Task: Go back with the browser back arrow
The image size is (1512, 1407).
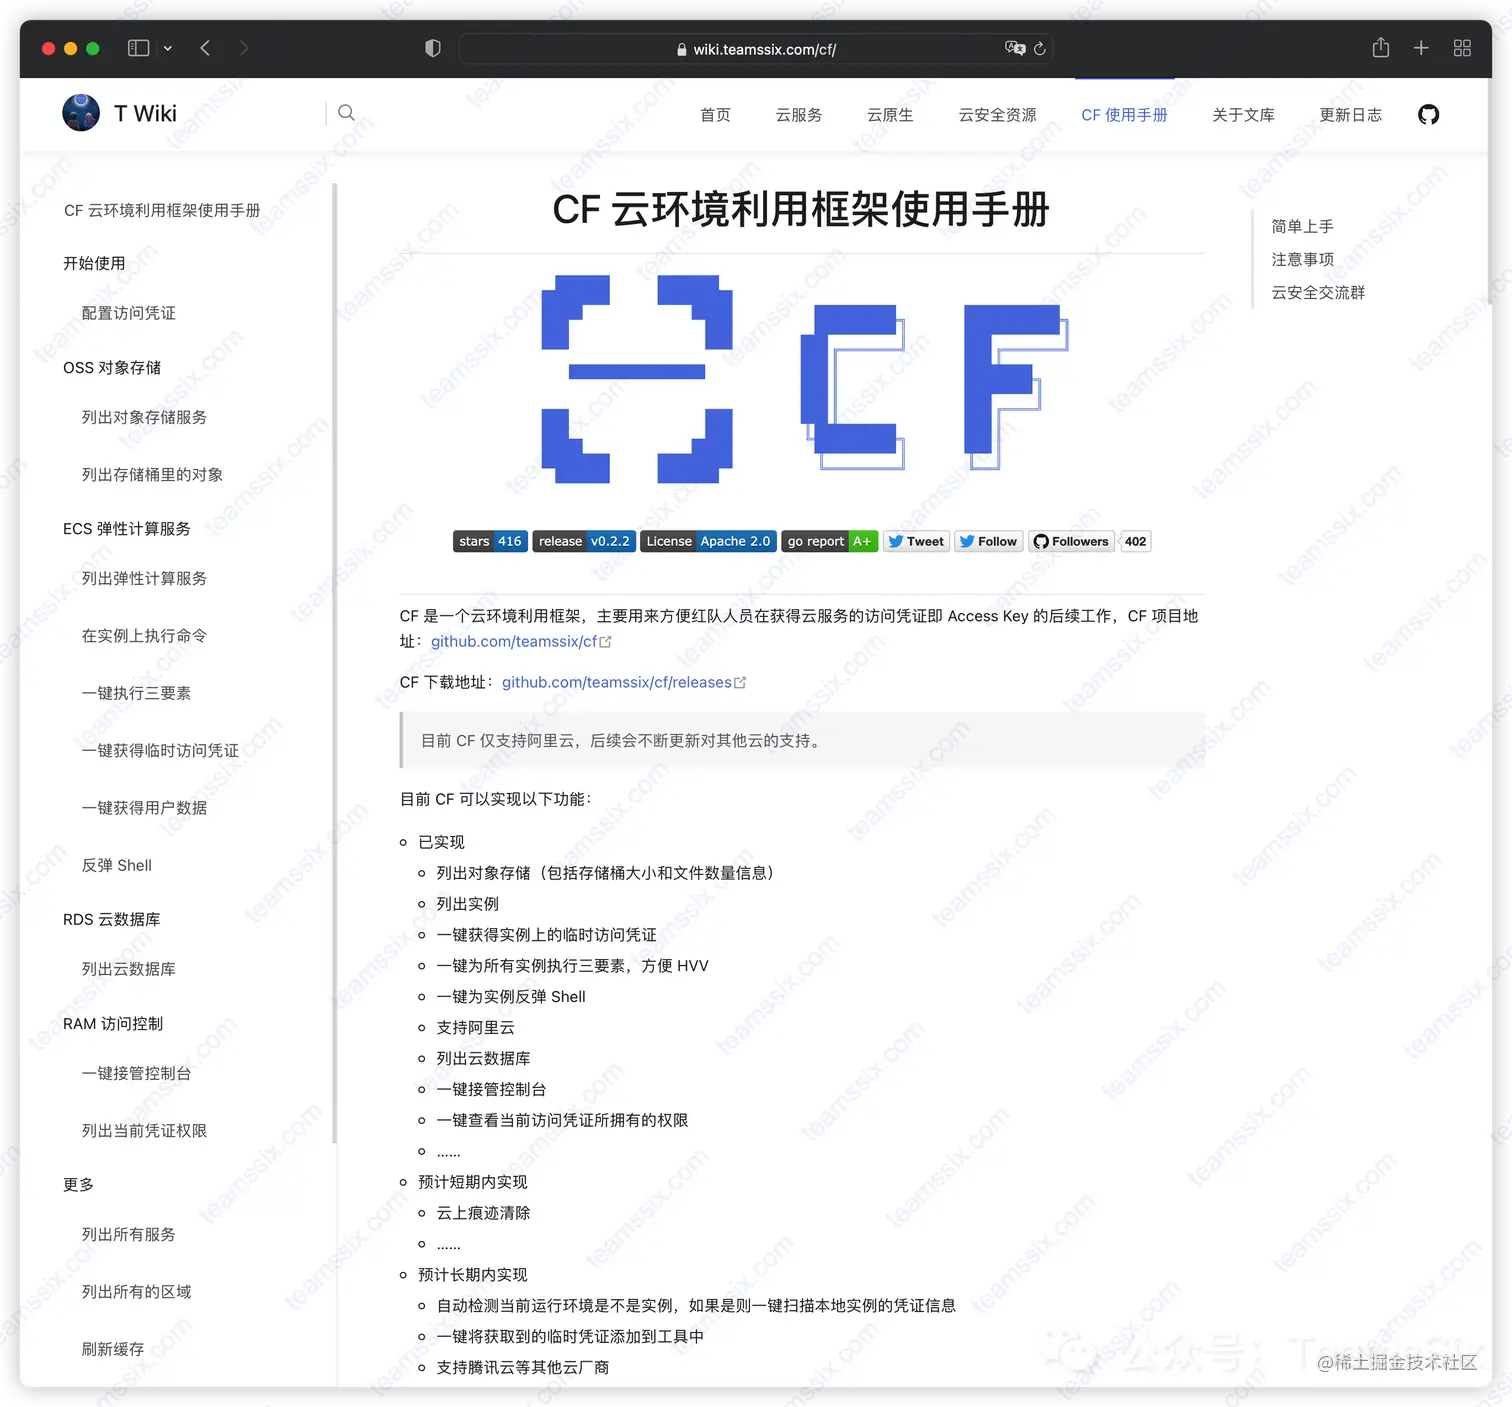Action: click(205, 48)
